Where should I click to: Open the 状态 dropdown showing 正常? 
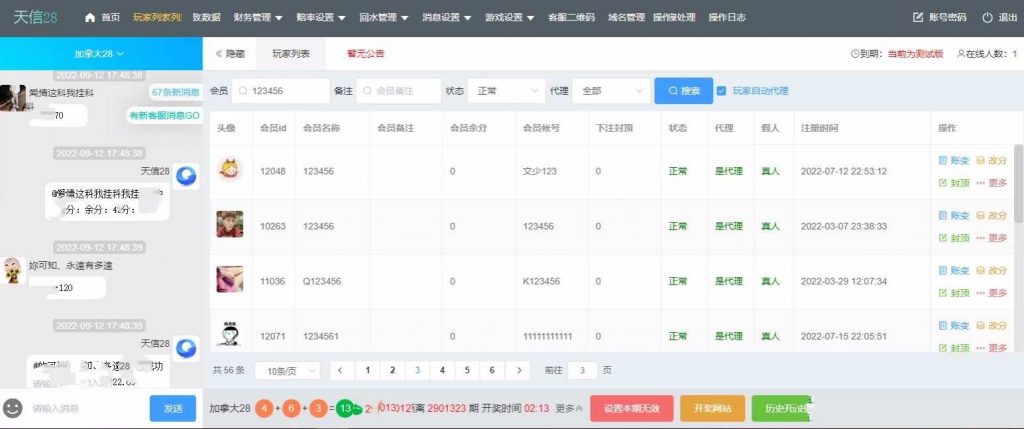[x=506, y=91]
